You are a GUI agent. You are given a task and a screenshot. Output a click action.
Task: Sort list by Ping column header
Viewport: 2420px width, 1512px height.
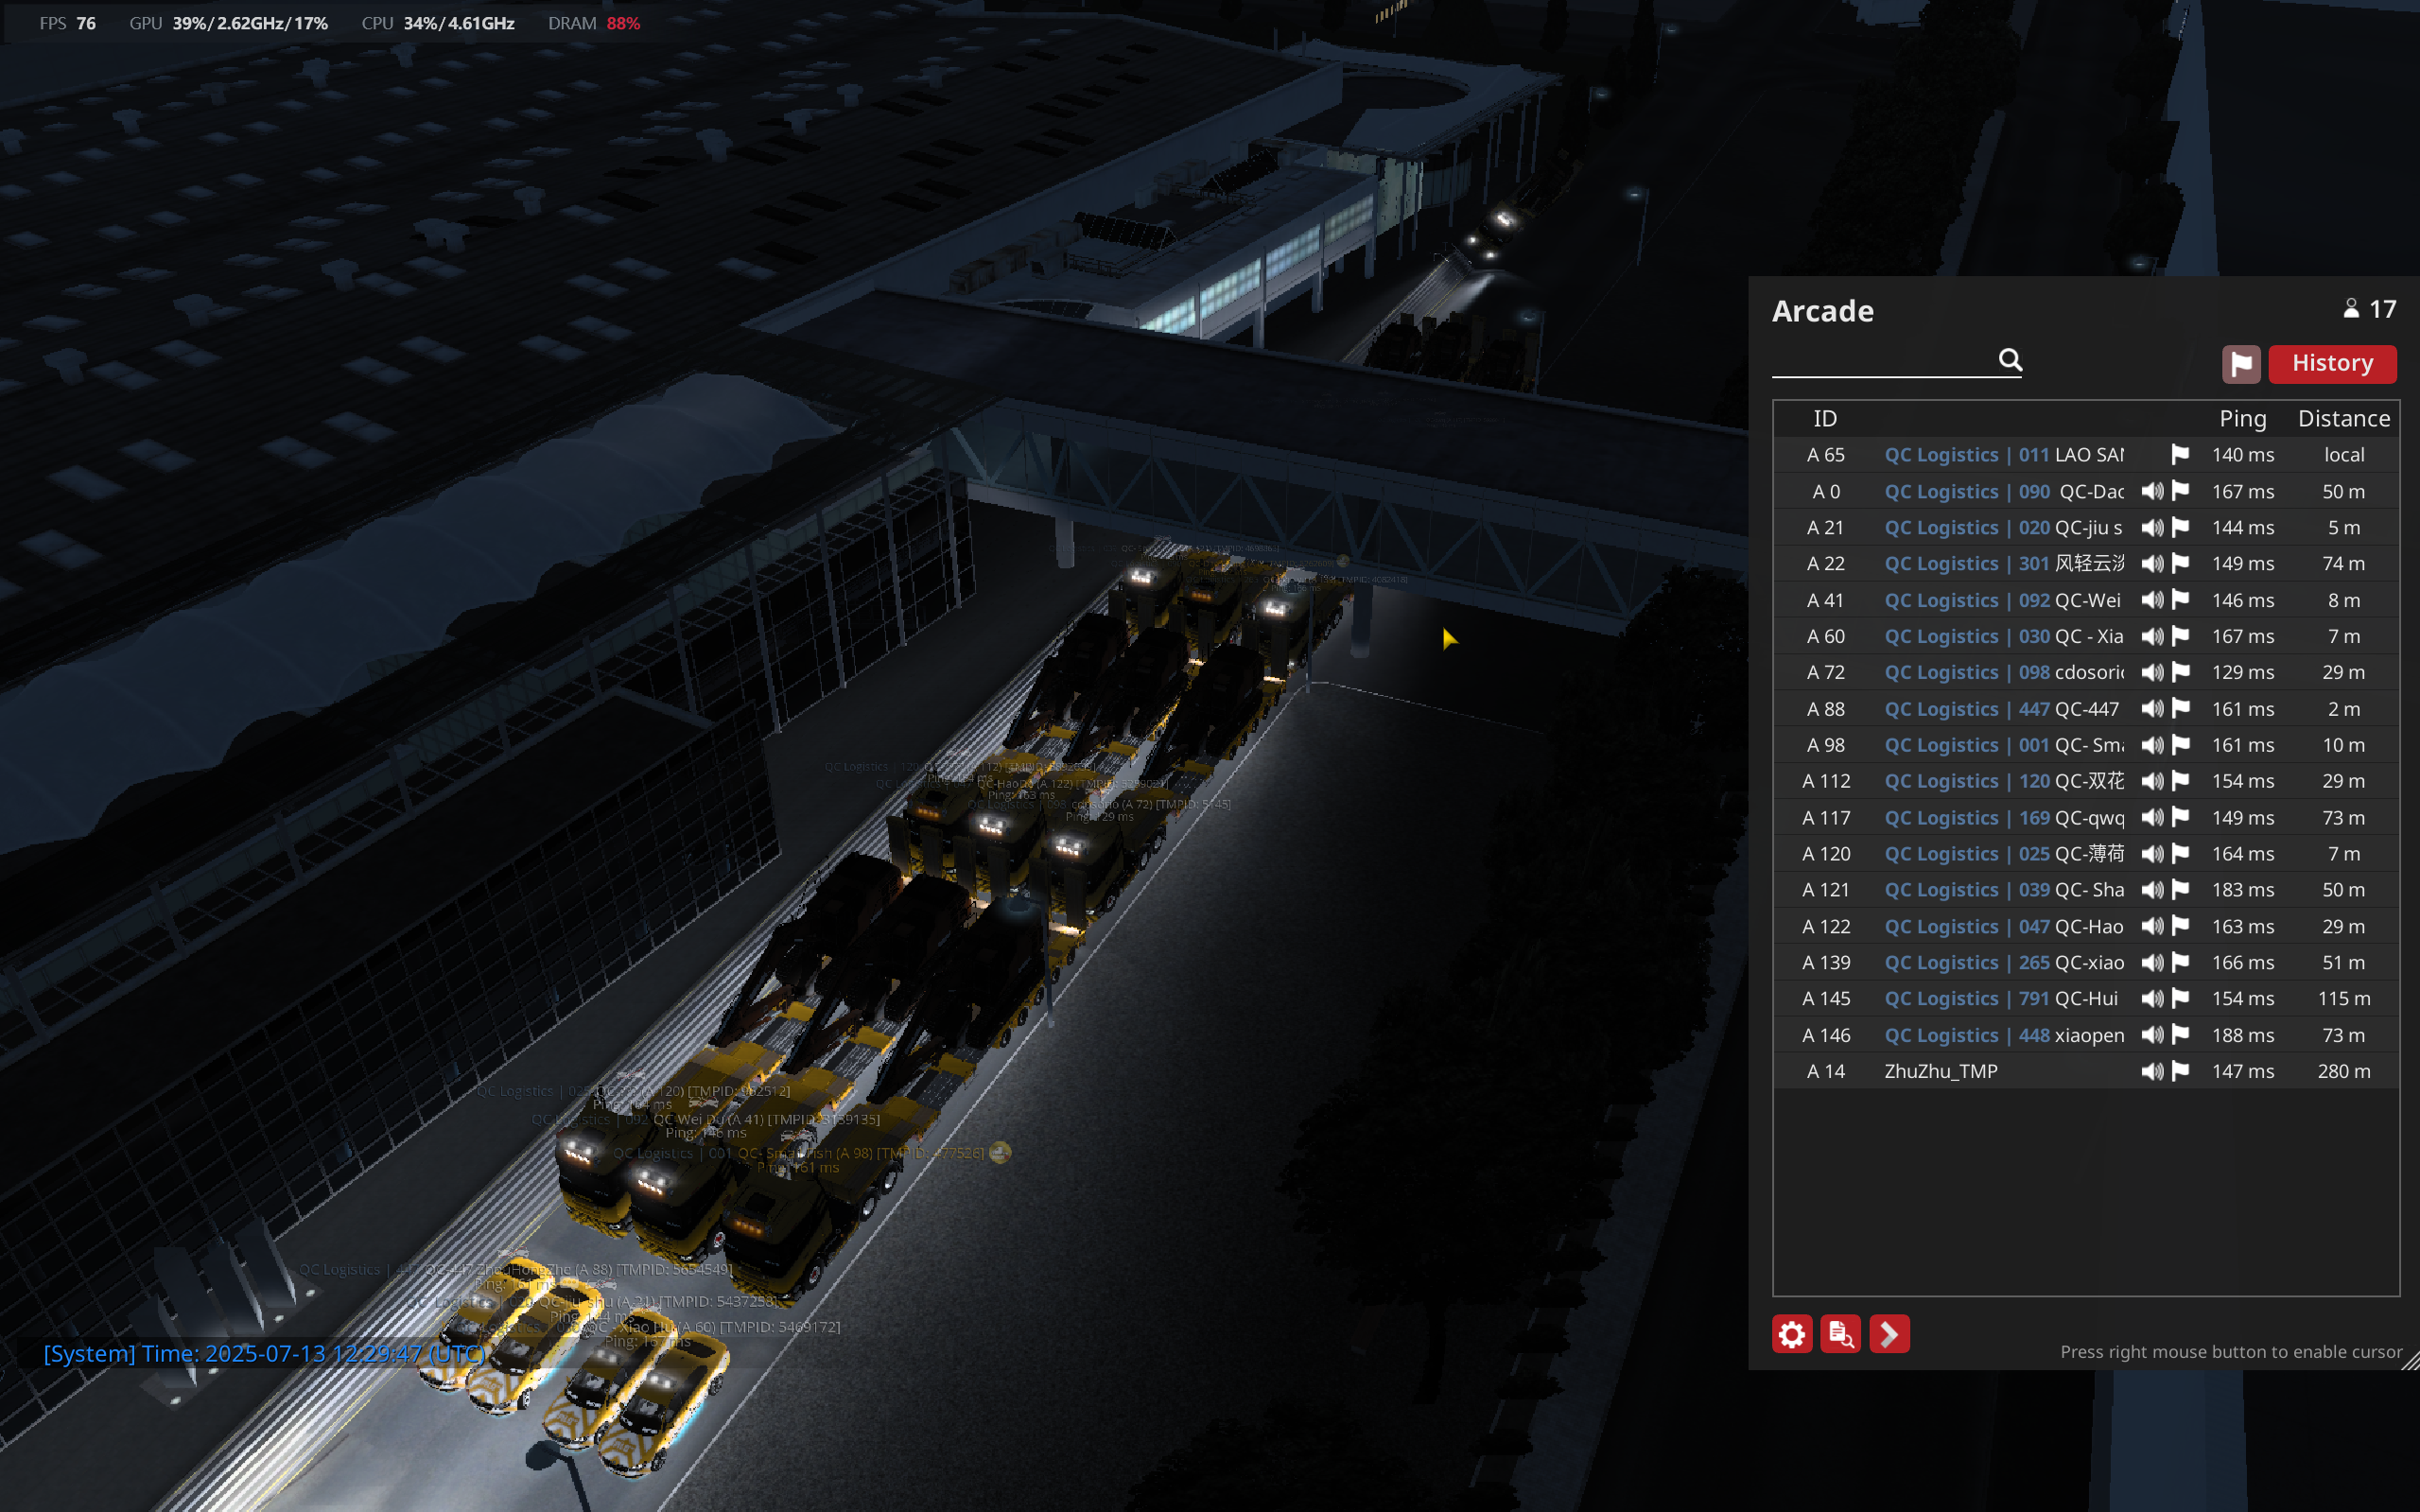point(2242,419)
